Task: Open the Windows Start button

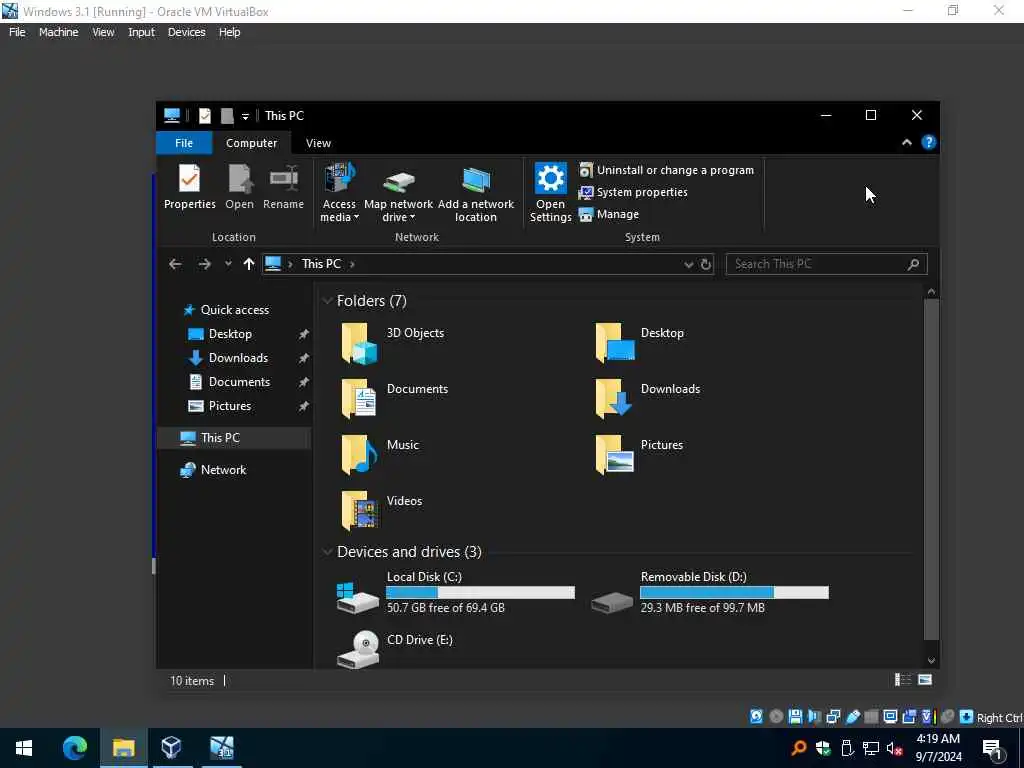Action: point(24,748)
